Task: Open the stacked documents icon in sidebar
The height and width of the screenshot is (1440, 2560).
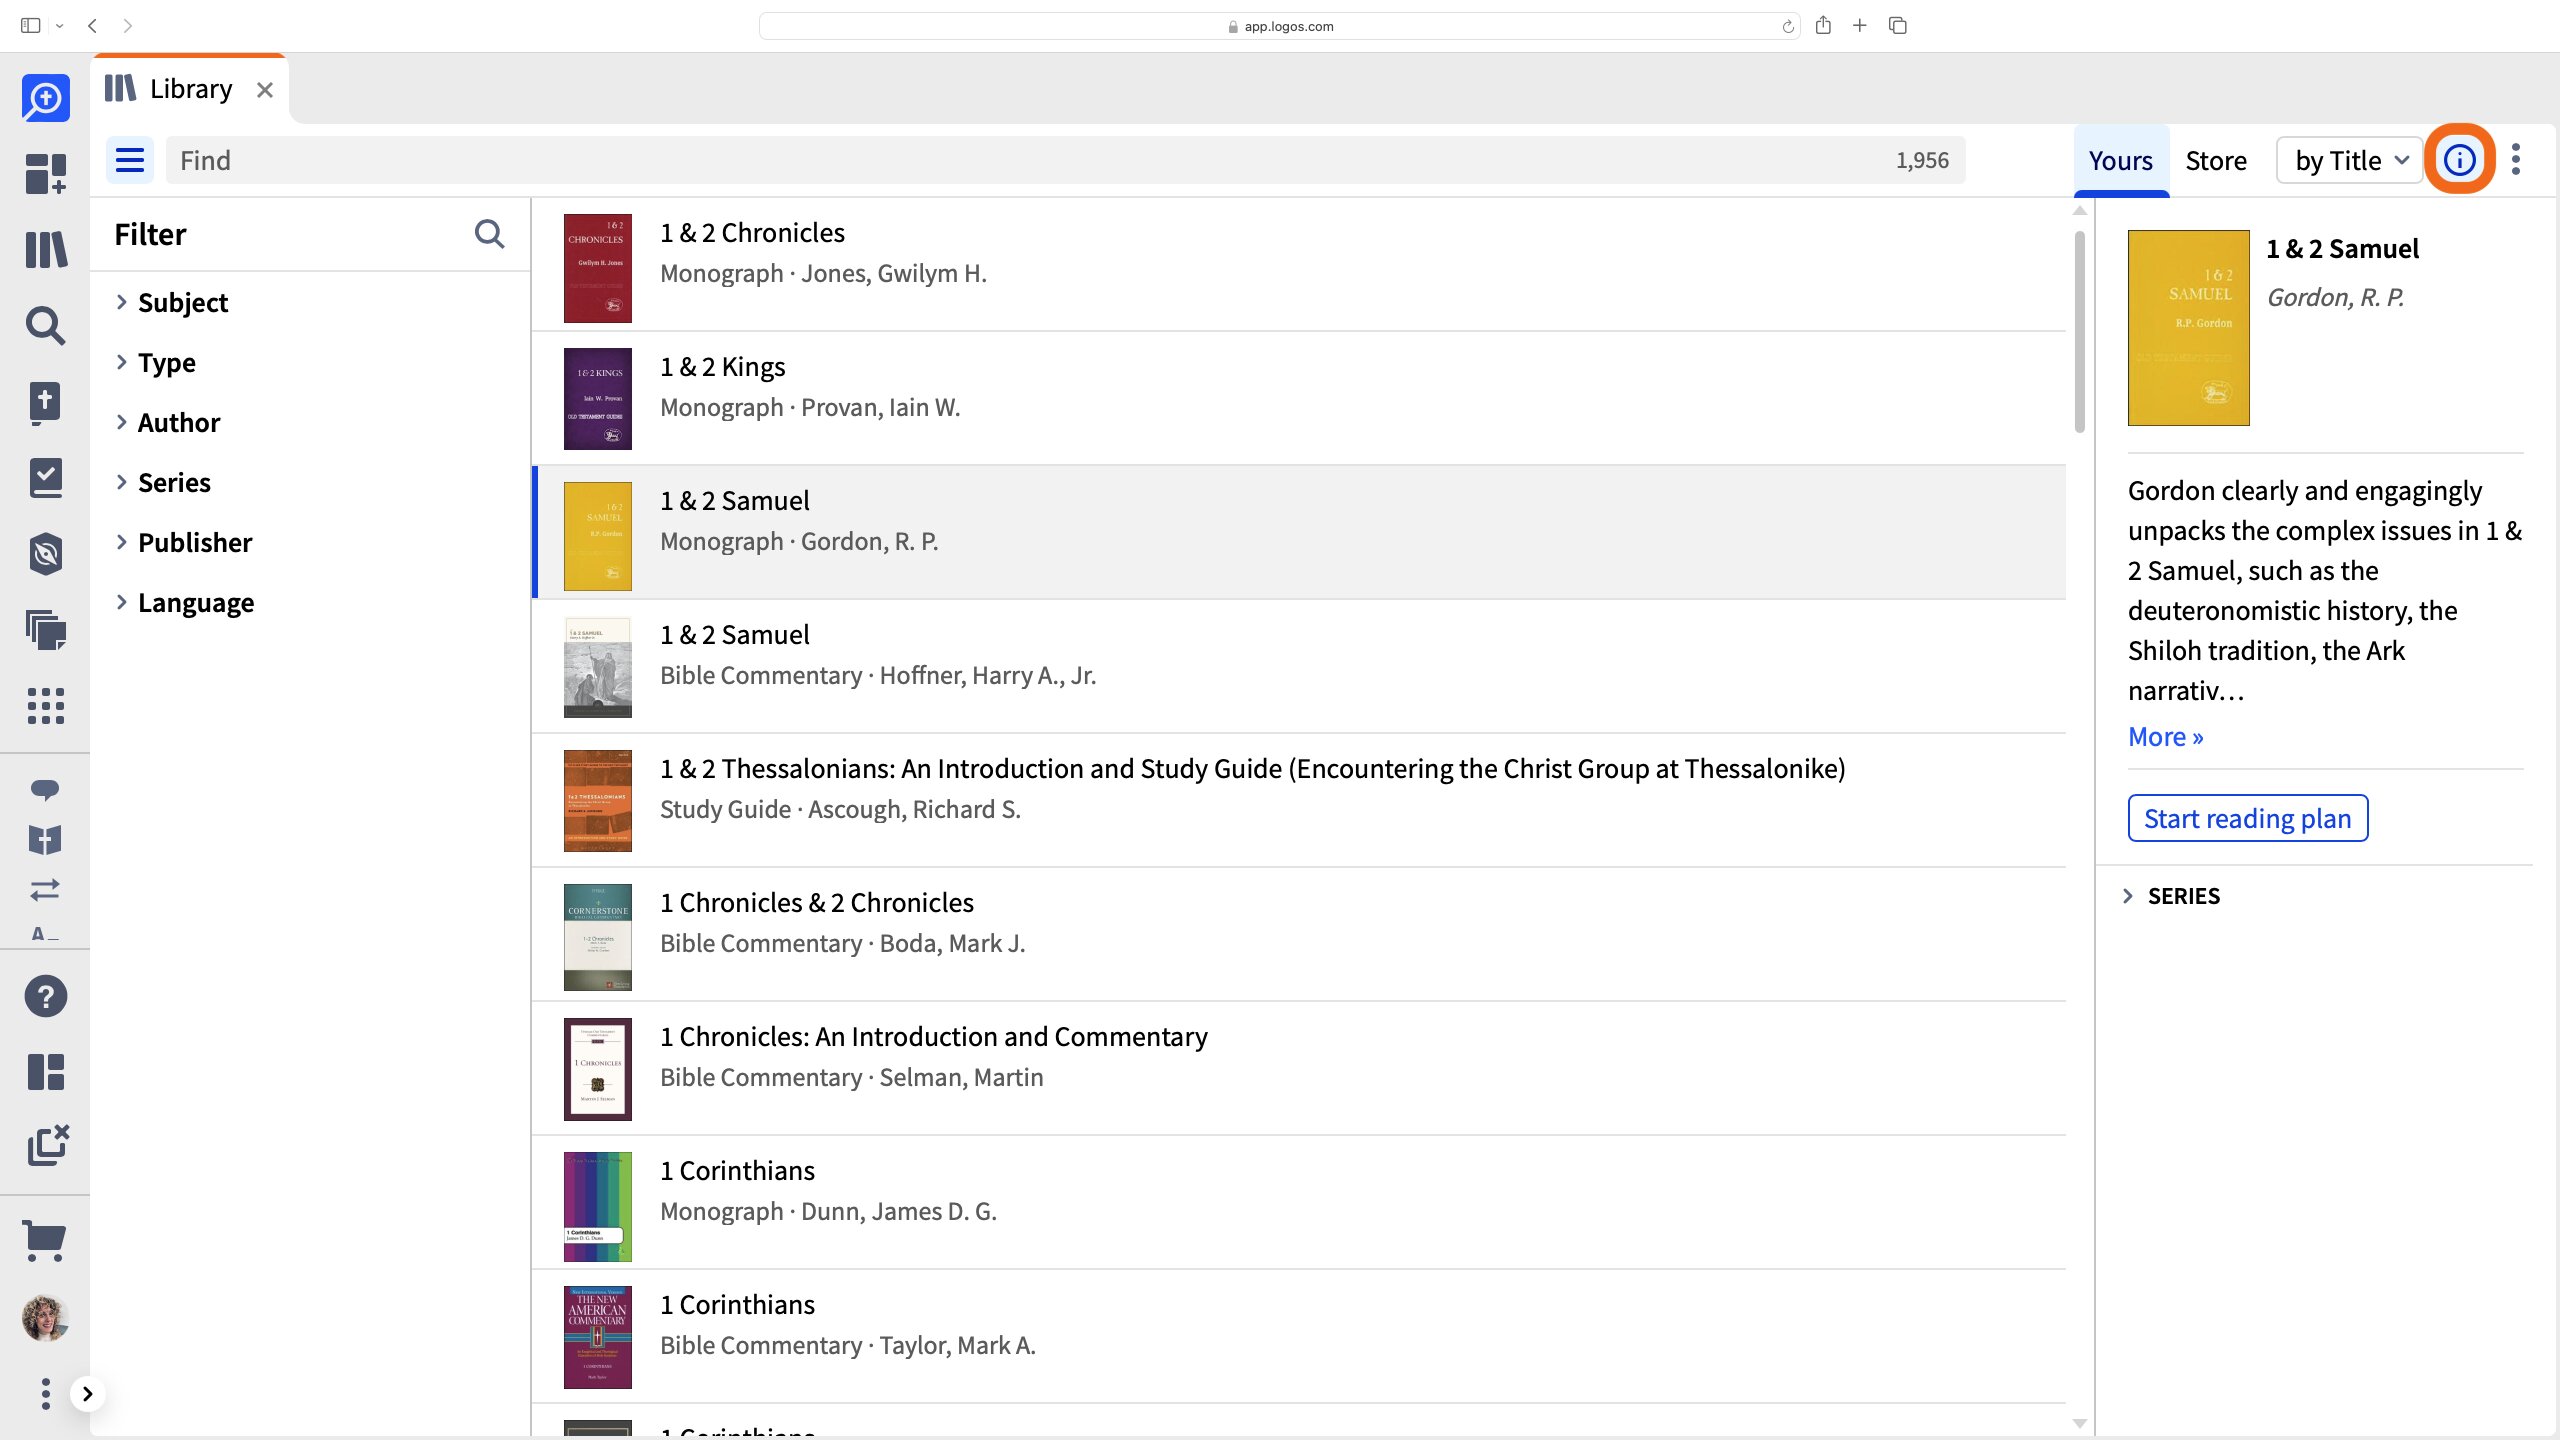Action: coord(46,630)
